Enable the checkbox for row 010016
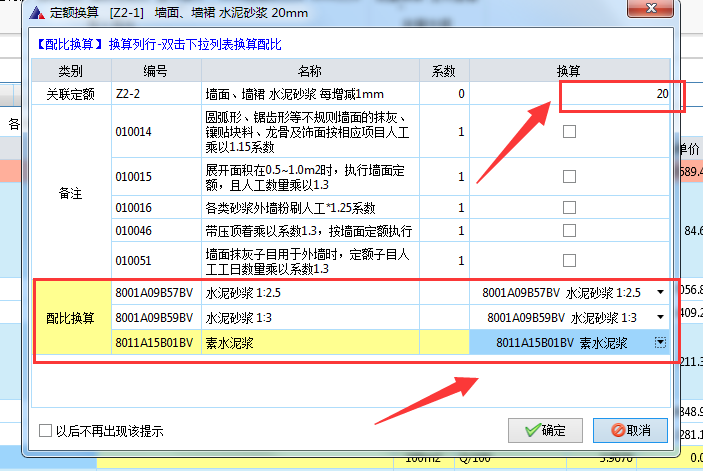The image size is (703, 471). [569, 207]
